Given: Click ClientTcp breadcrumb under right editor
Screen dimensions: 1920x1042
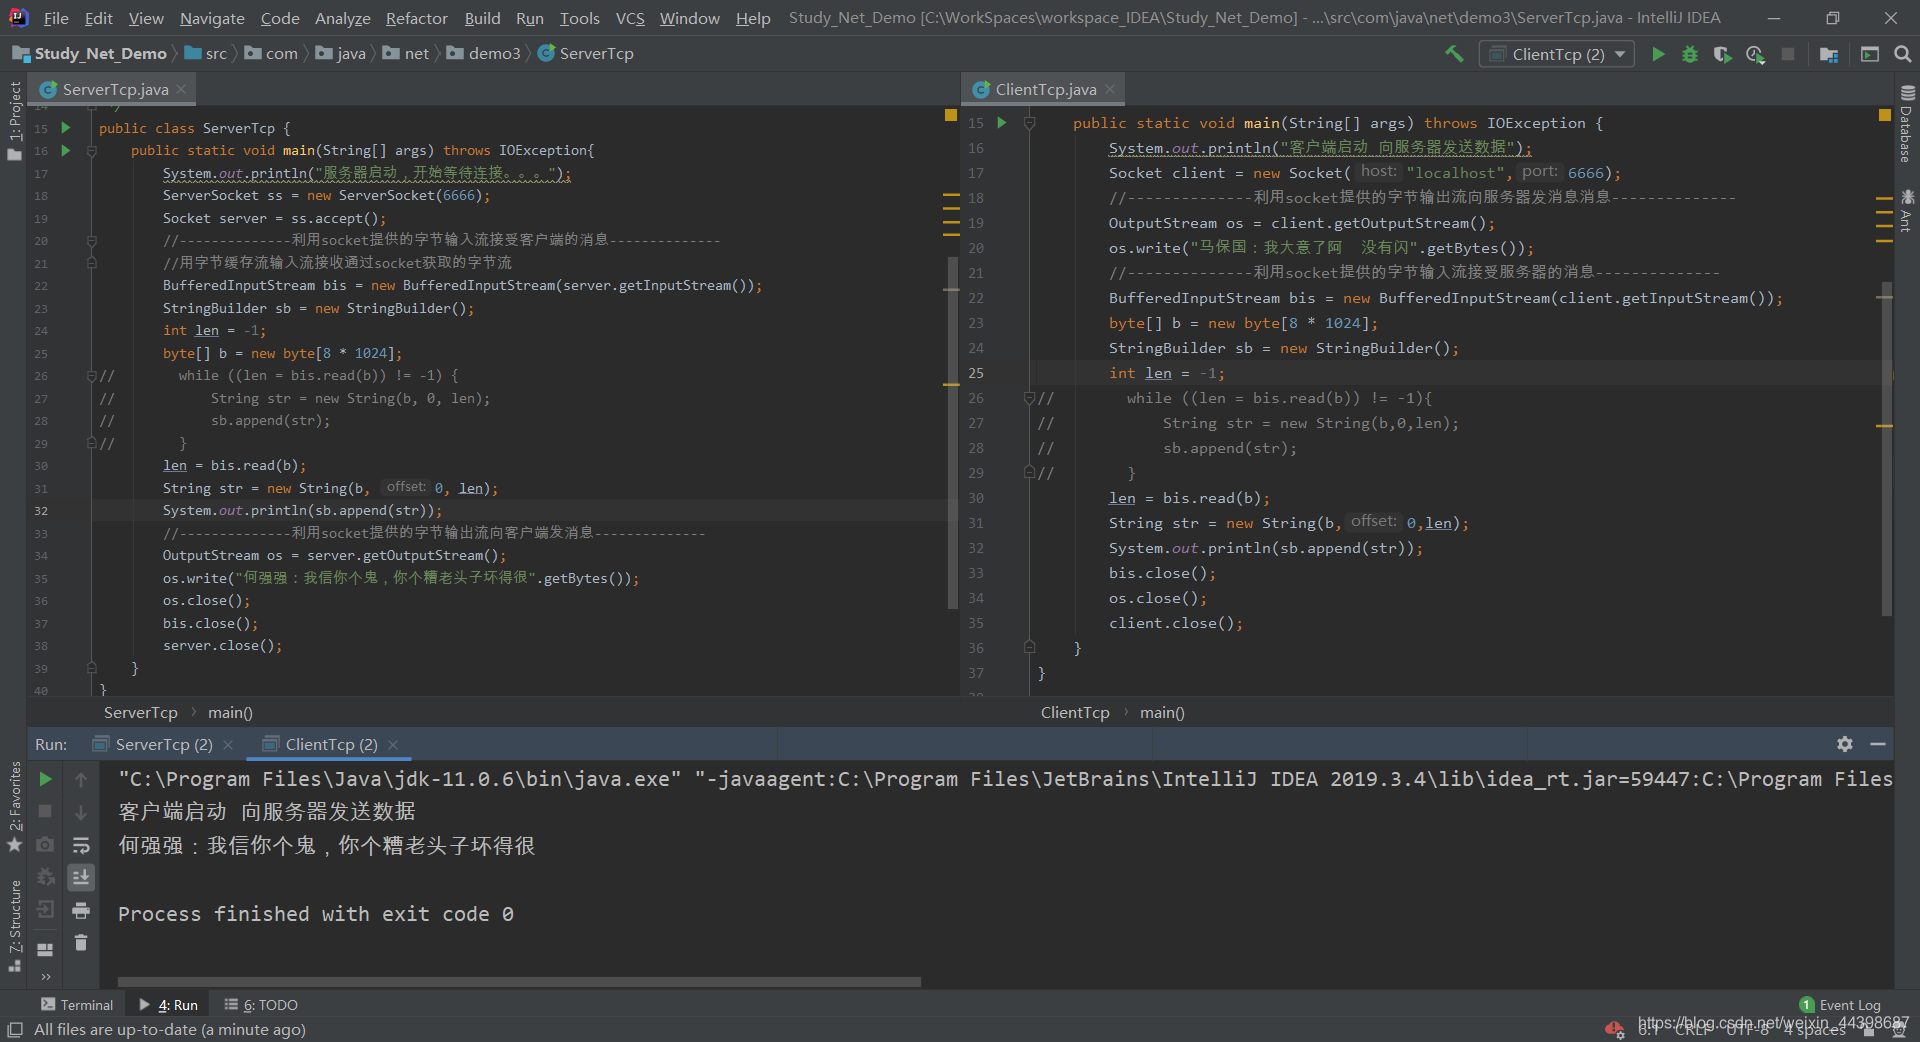Looking at the screenshot, I should point(1075,713).
